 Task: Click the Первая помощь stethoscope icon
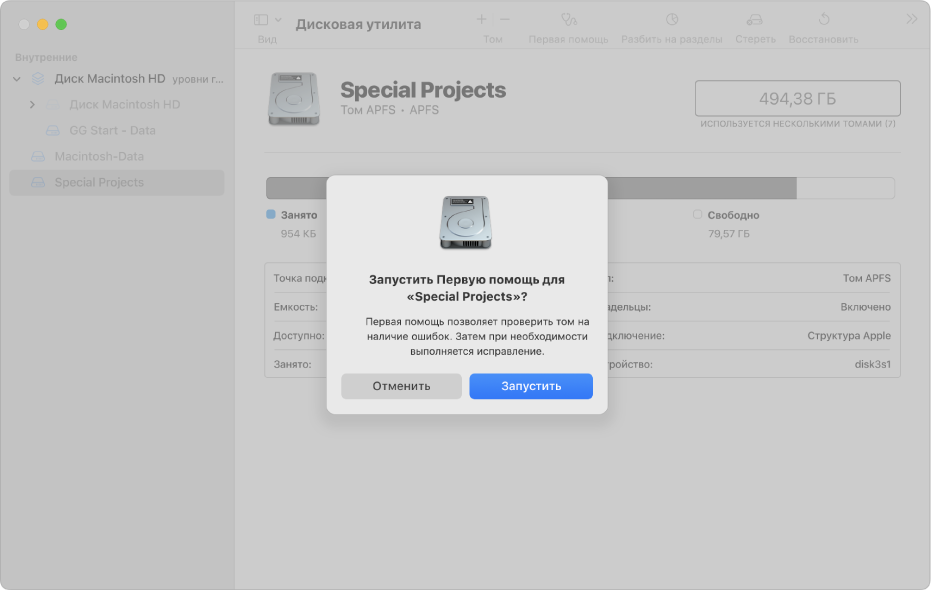pyautogui.click(x=569, y=20)
